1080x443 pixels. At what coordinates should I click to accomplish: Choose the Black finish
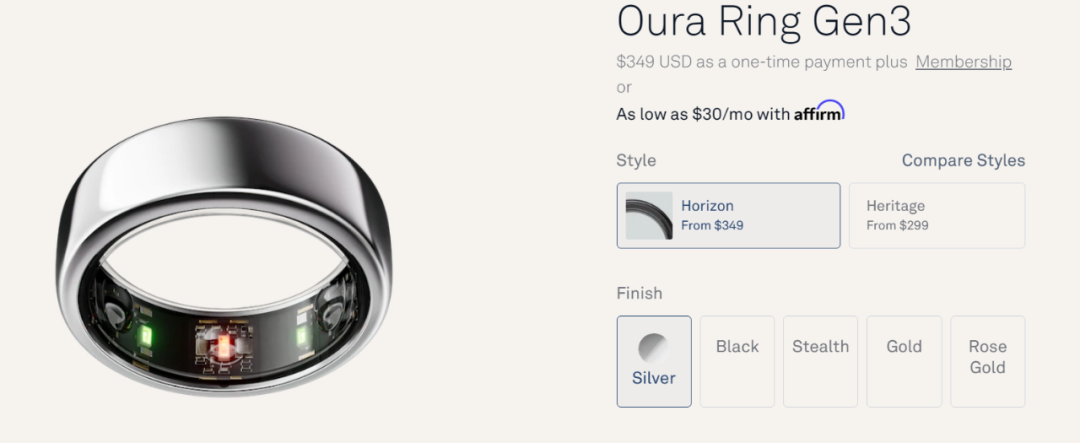coord(737,347)
